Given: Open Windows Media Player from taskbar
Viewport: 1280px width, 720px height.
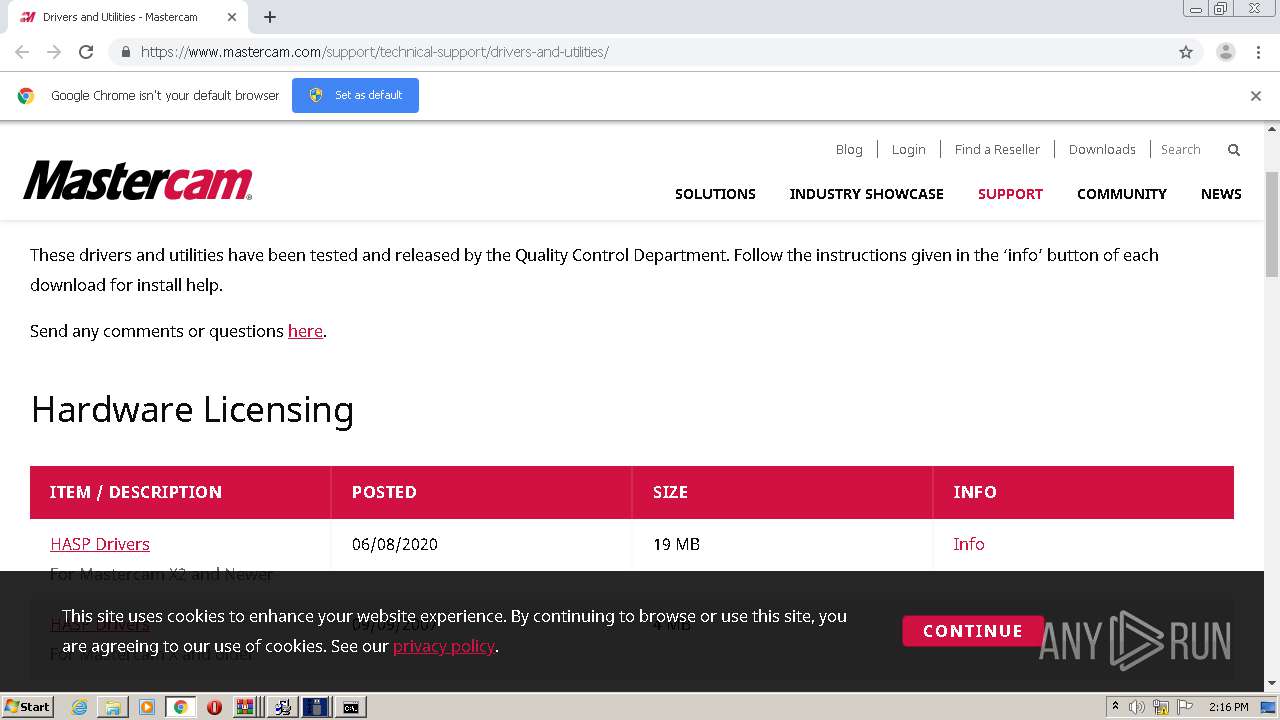Looking at the screenshot, I should click(147, 707).
